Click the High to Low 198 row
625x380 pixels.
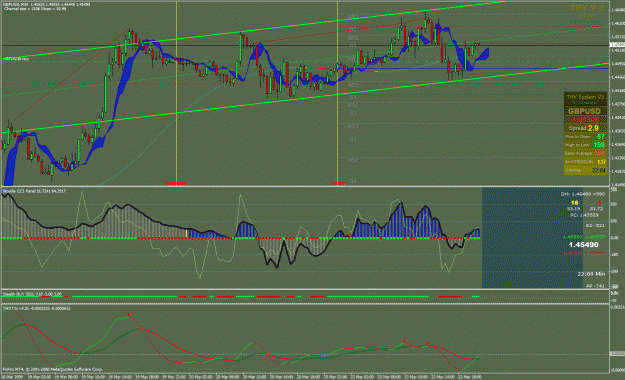click(585, 145)
